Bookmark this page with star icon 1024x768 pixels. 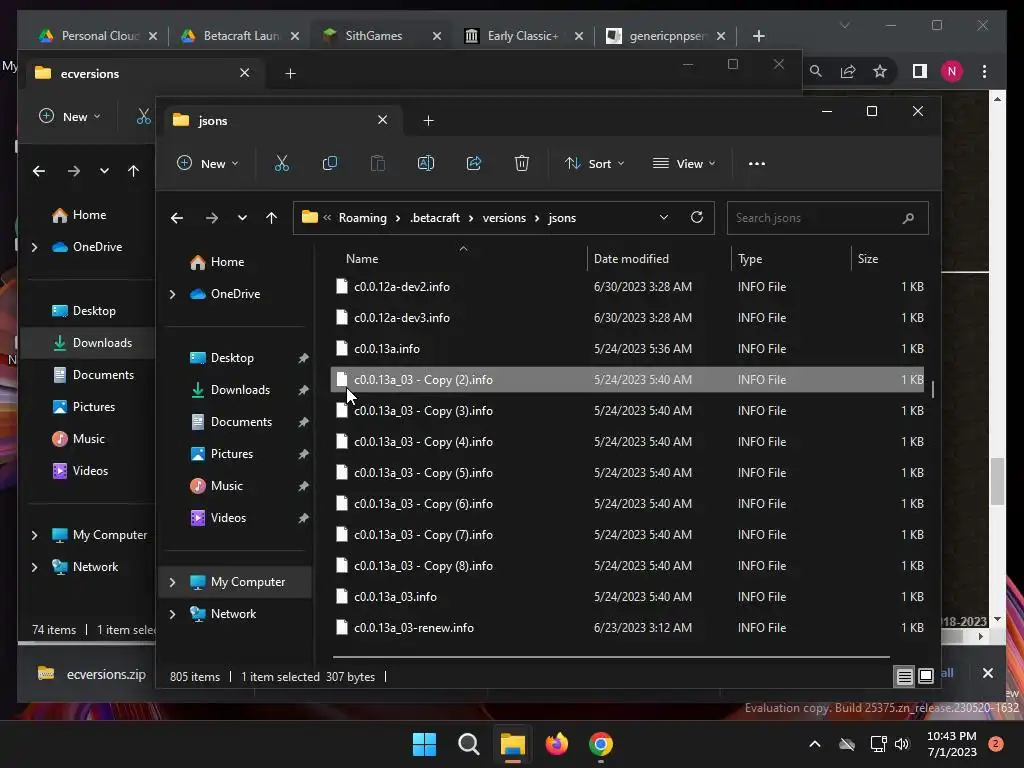(x=880, y=71)
